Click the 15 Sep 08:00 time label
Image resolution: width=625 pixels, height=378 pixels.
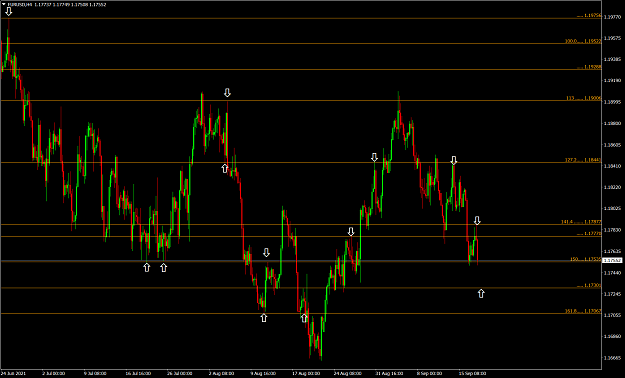[x=472, y=374]
